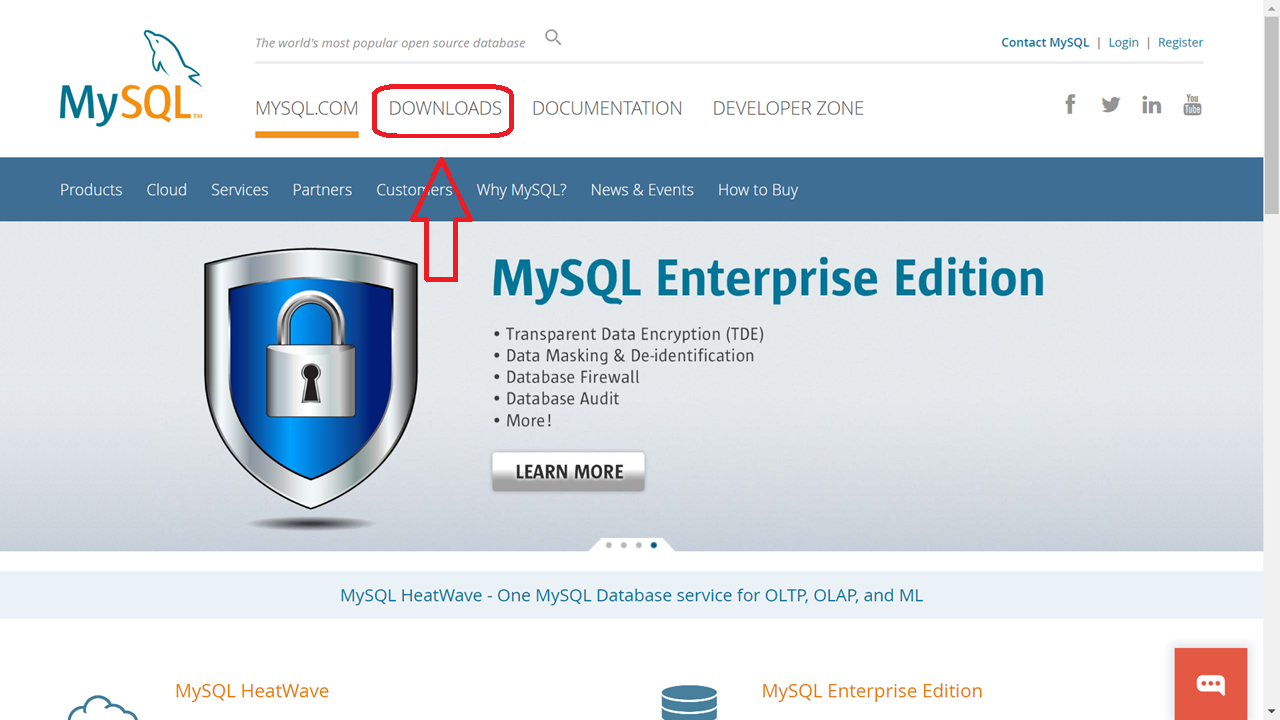This screenshot has height=720, width=1280.
Task: Click the Login link
Action: point(1123,42)
